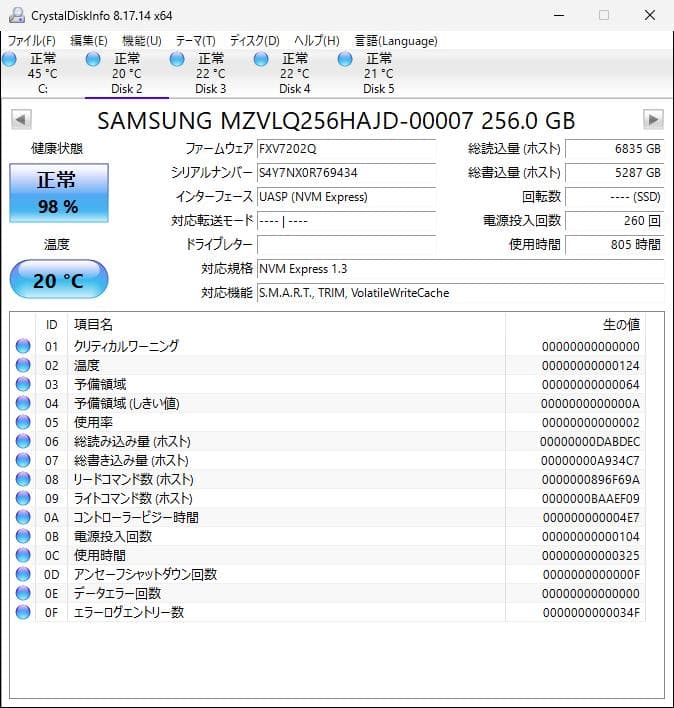The width and height of the screenshot is (674, 708).
Task: Click raw value 000000000004E7
Action: (x=591, y=517)
